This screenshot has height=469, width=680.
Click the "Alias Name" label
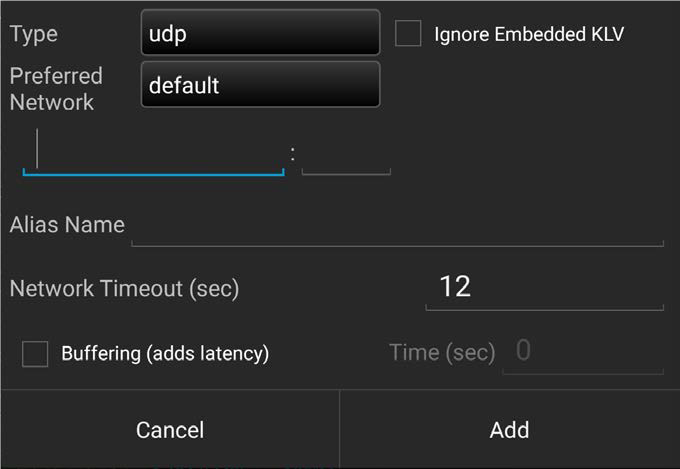(x=67, y=225)
